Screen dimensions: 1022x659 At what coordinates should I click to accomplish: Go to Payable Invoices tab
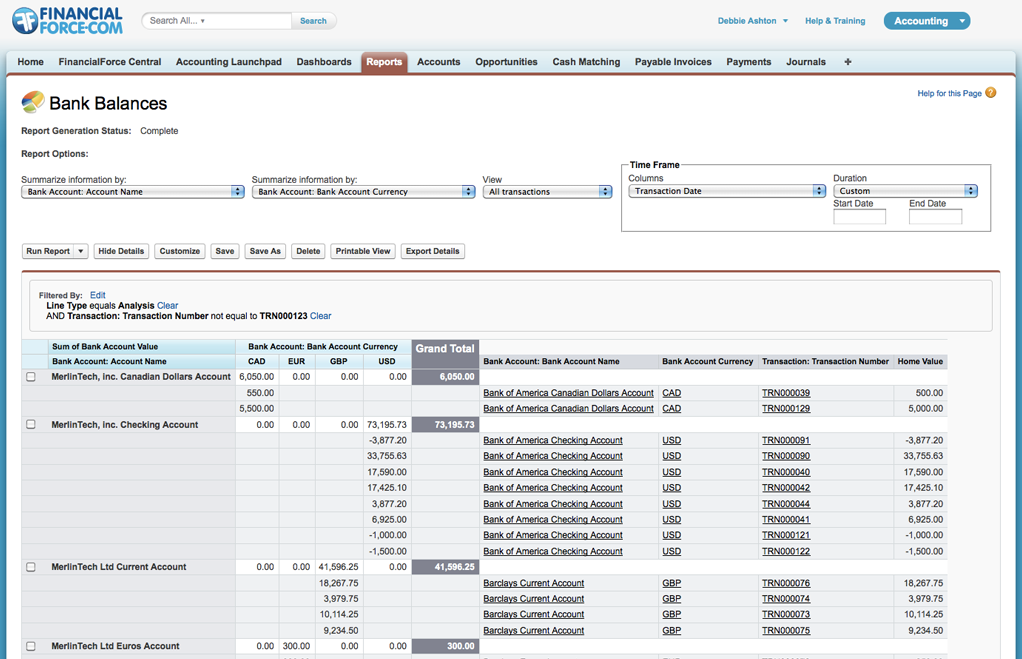pos(673,62)
